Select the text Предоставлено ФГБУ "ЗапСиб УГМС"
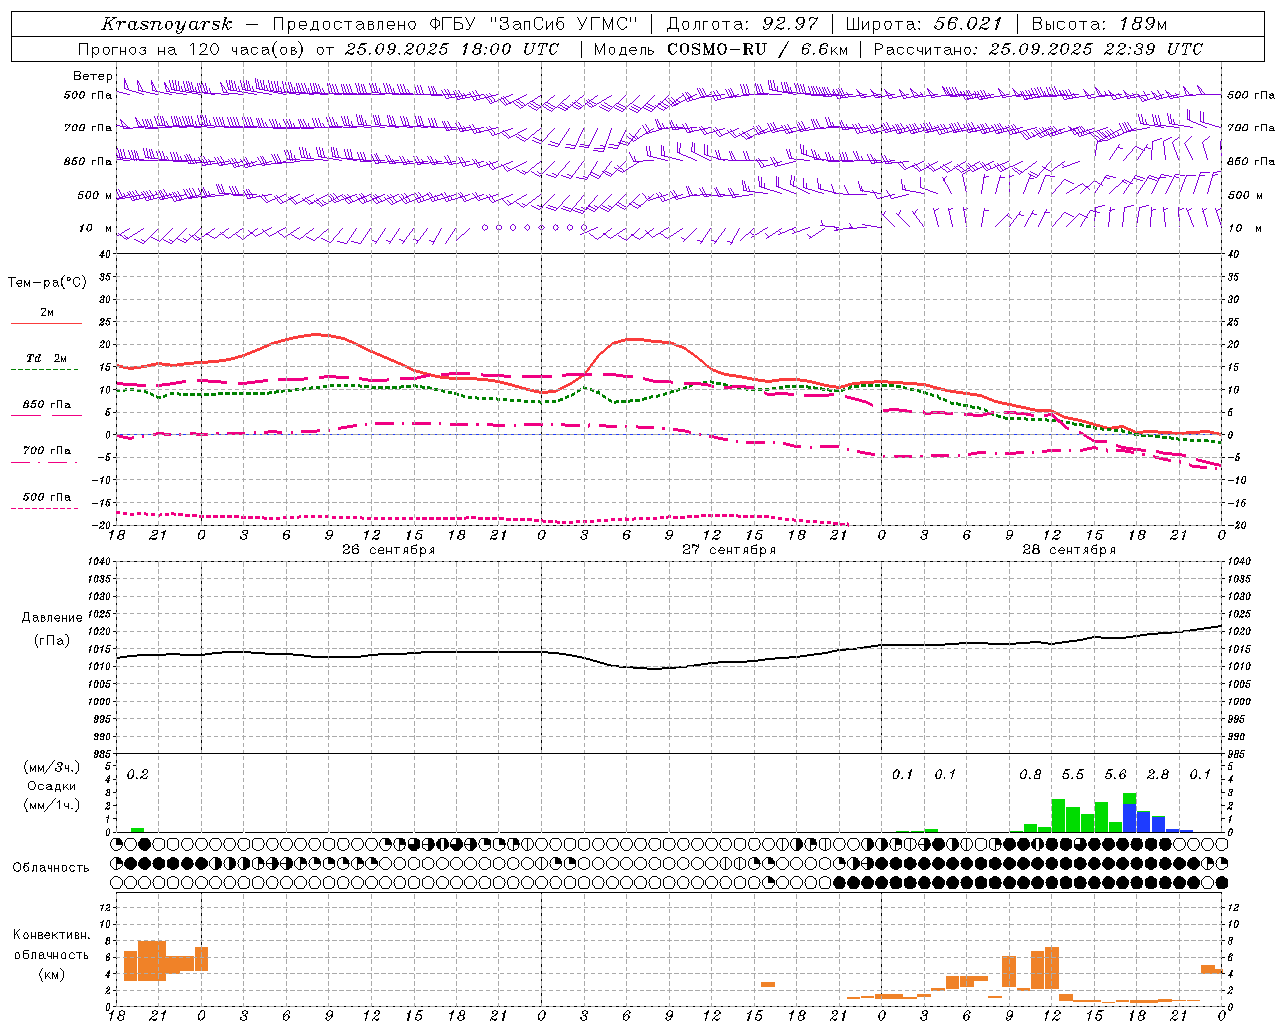 (456, 24)
